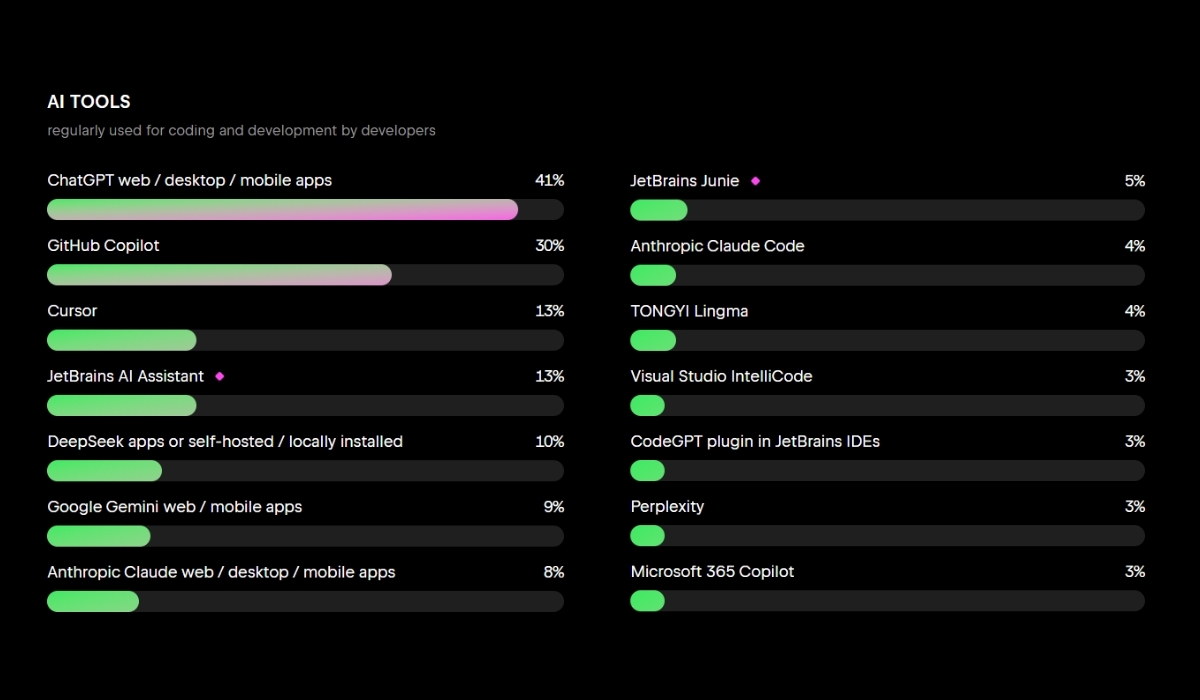Click the JetBrains AI Assistant bar
The image size is (1200, 700).
(305, 405)
